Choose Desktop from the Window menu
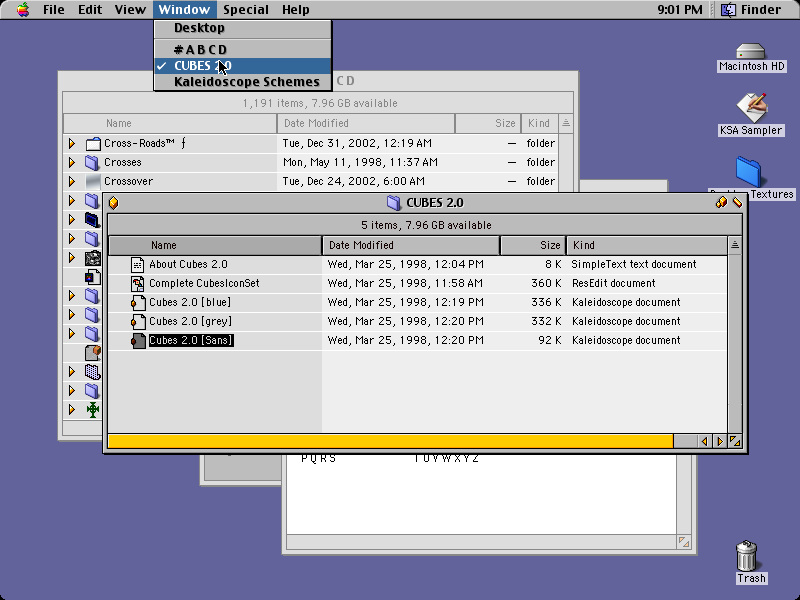Viewport: 800px width, 600px height. point(243,28)
